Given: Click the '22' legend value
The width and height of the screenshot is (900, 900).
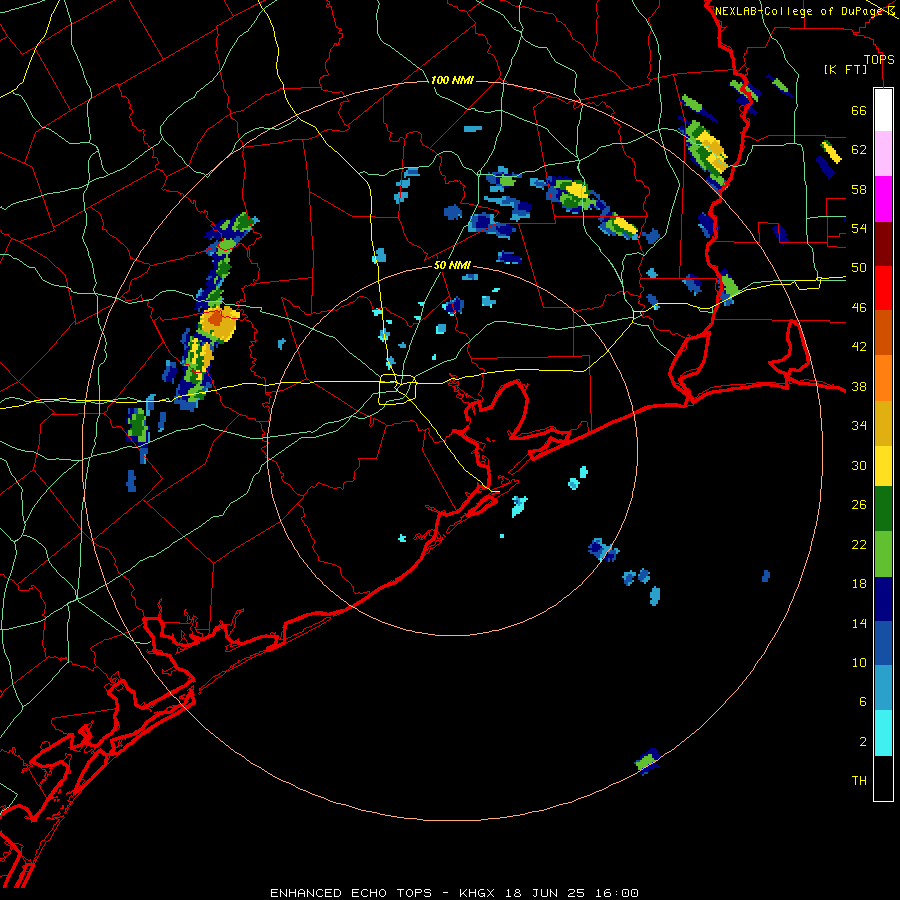Looking at the screenshot, I should pos(859,544).
